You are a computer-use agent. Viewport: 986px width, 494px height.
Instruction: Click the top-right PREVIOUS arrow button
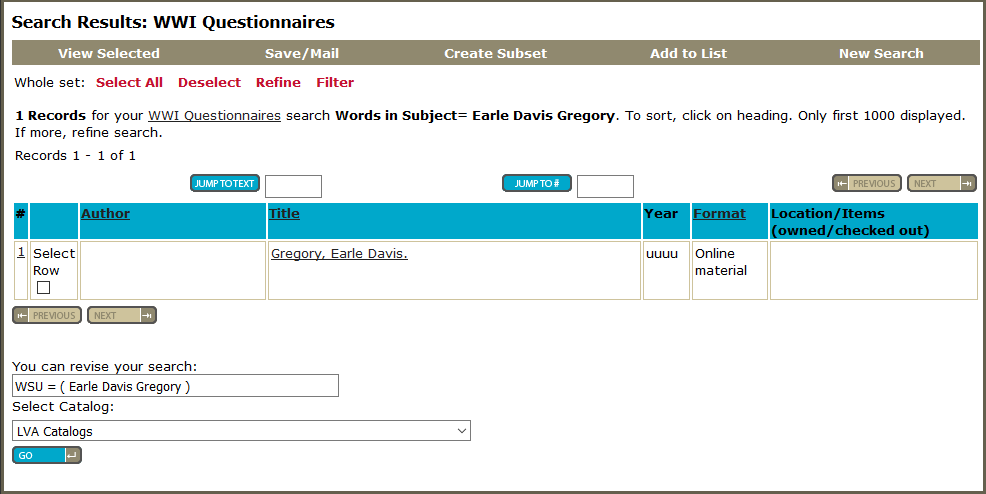(867, 183)
